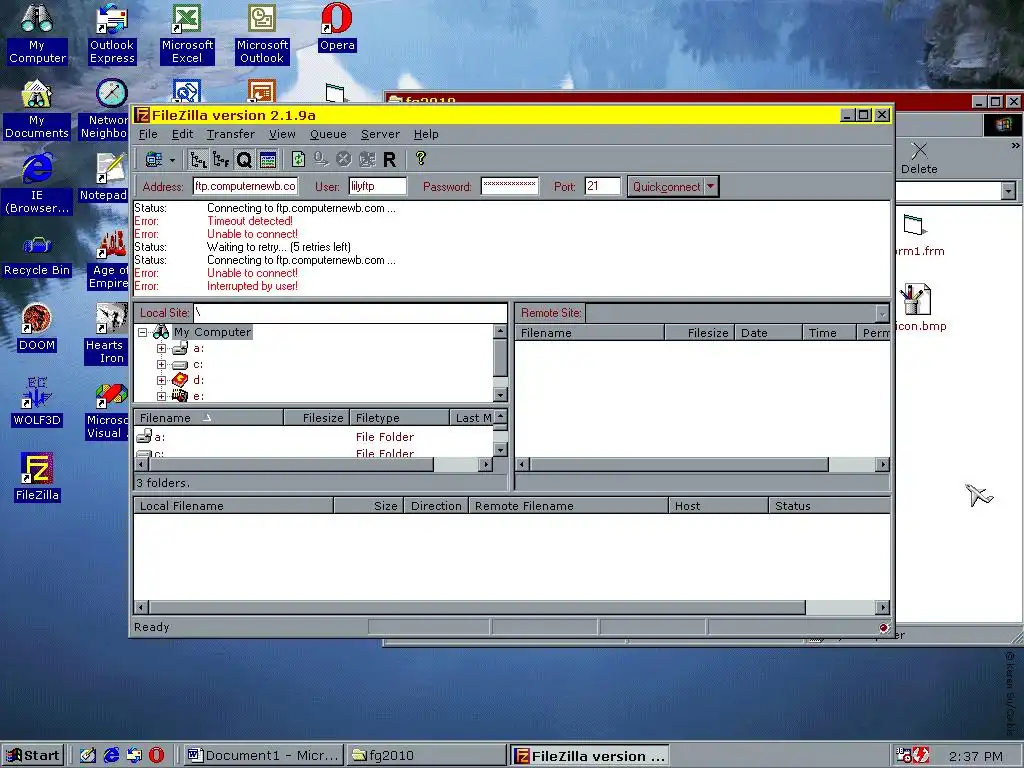Click the Start button on the taskbar

(33, 756)
